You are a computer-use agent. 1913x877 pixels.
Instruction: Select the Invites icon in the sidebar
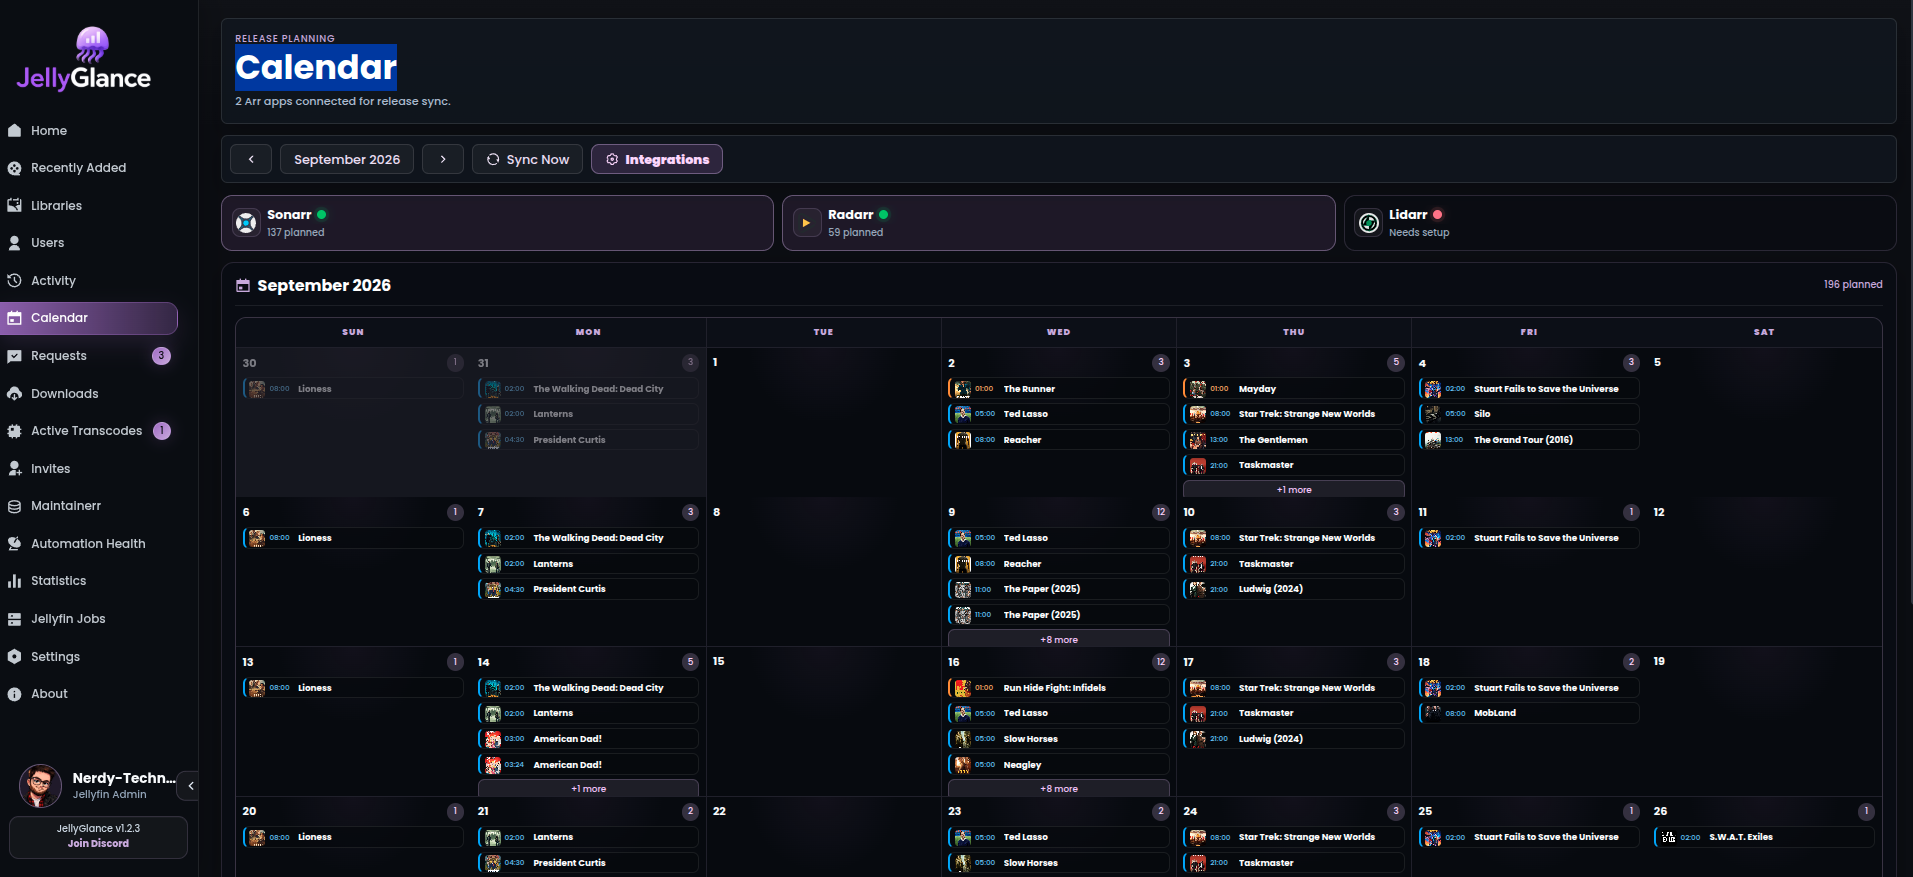click(x=15, y=469)
